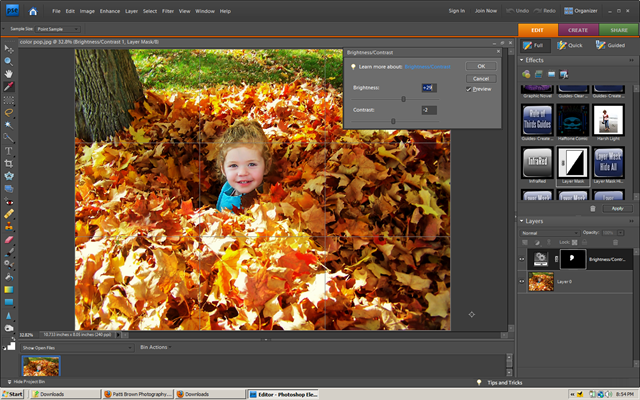The height and width of the screenshot is (400, 640).
Task: Click the Effects panel trash icon
Action: [593, 209]
